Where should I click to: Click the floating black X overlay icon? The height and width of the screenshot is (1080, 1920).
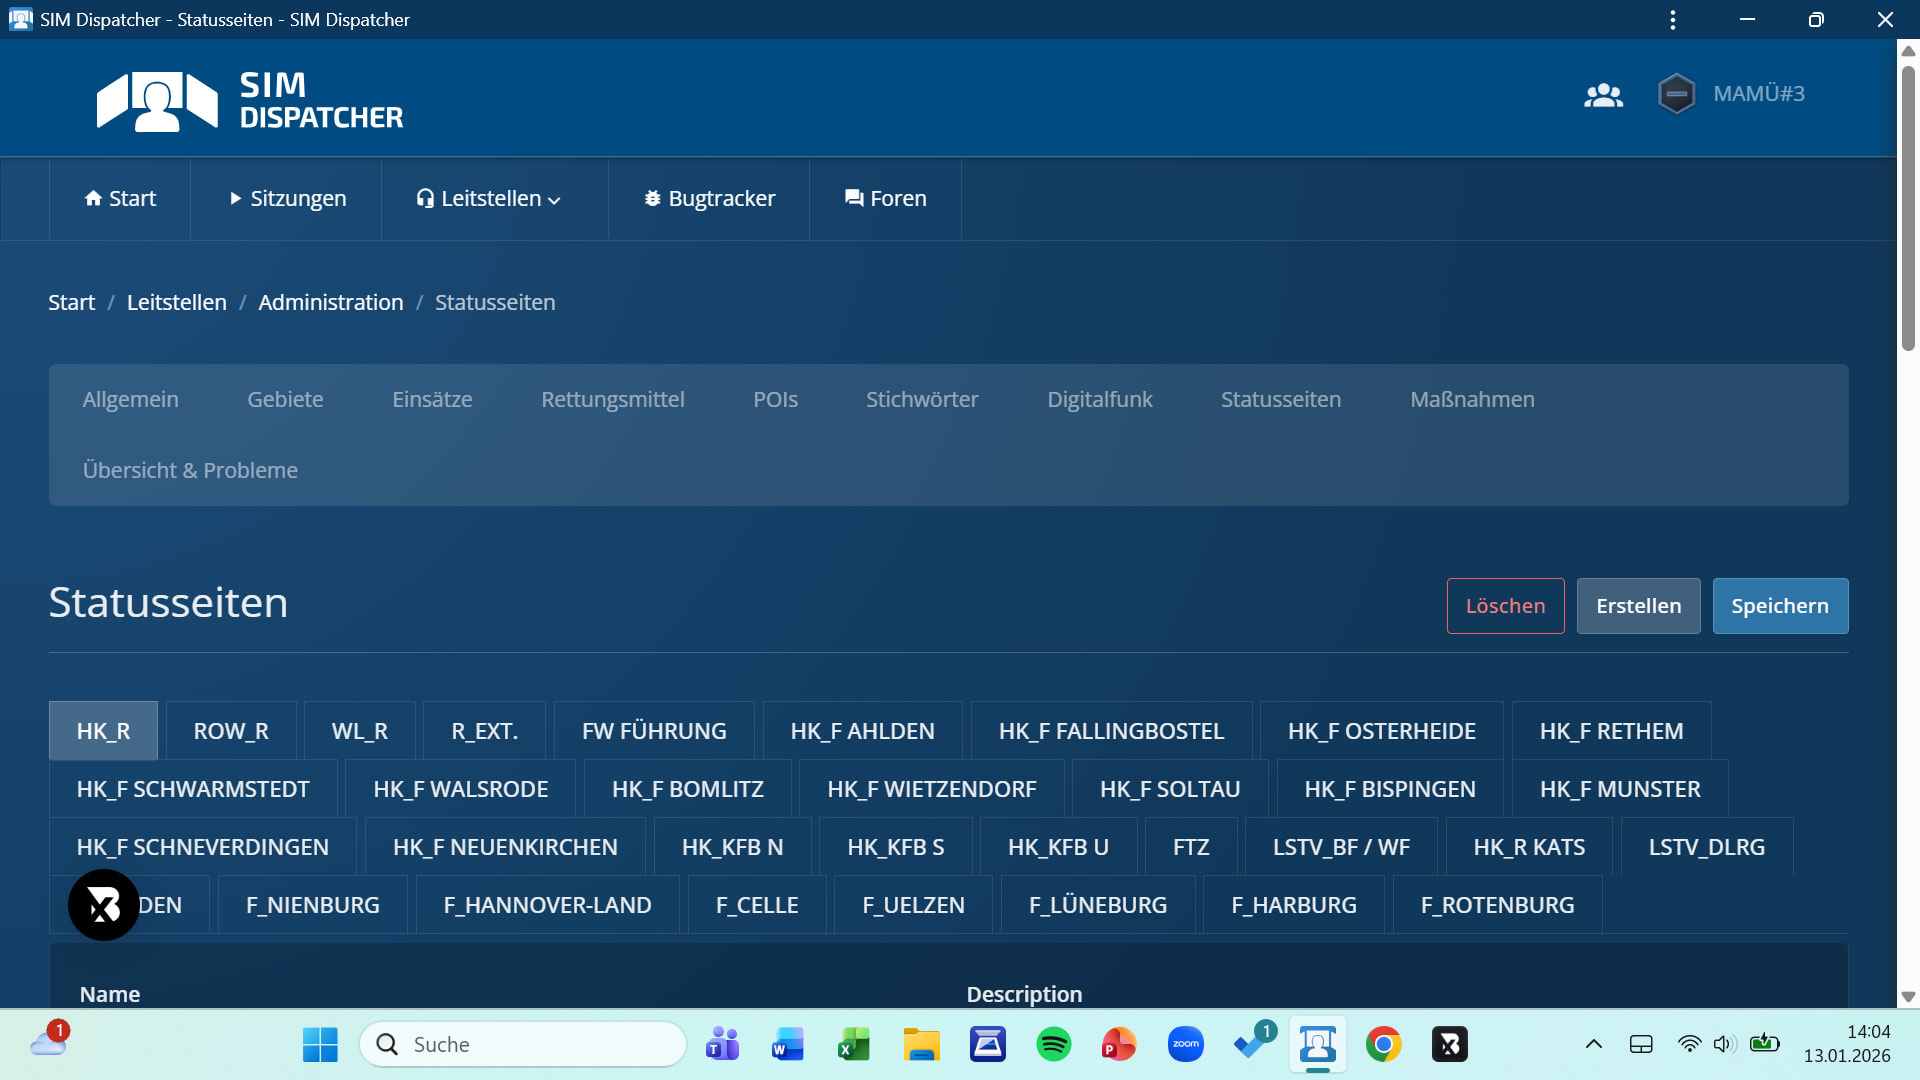click(x=104, y=905)
